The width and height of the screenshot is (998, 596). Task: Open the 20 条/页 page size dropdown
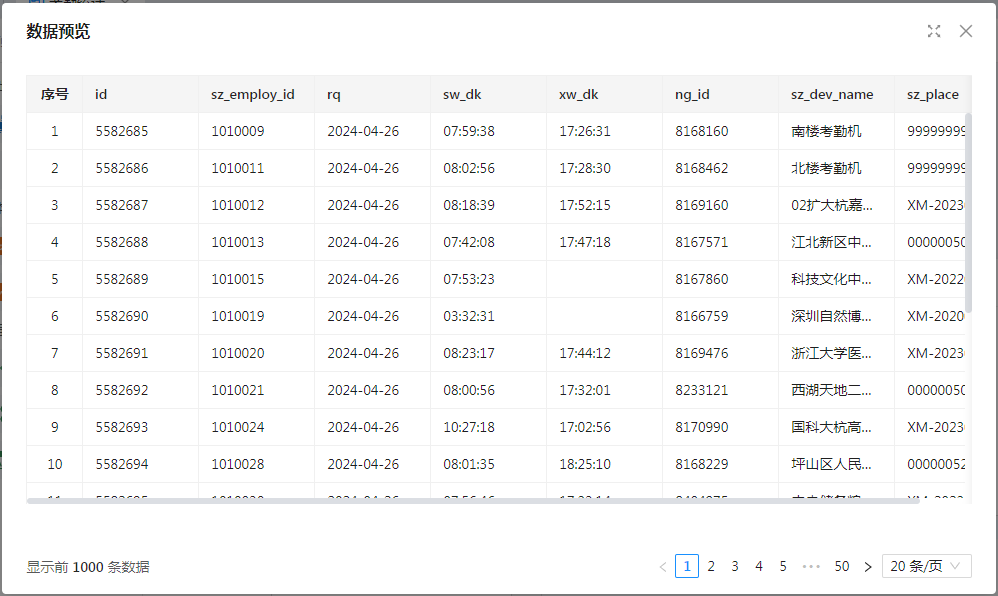tap(926, 566)
